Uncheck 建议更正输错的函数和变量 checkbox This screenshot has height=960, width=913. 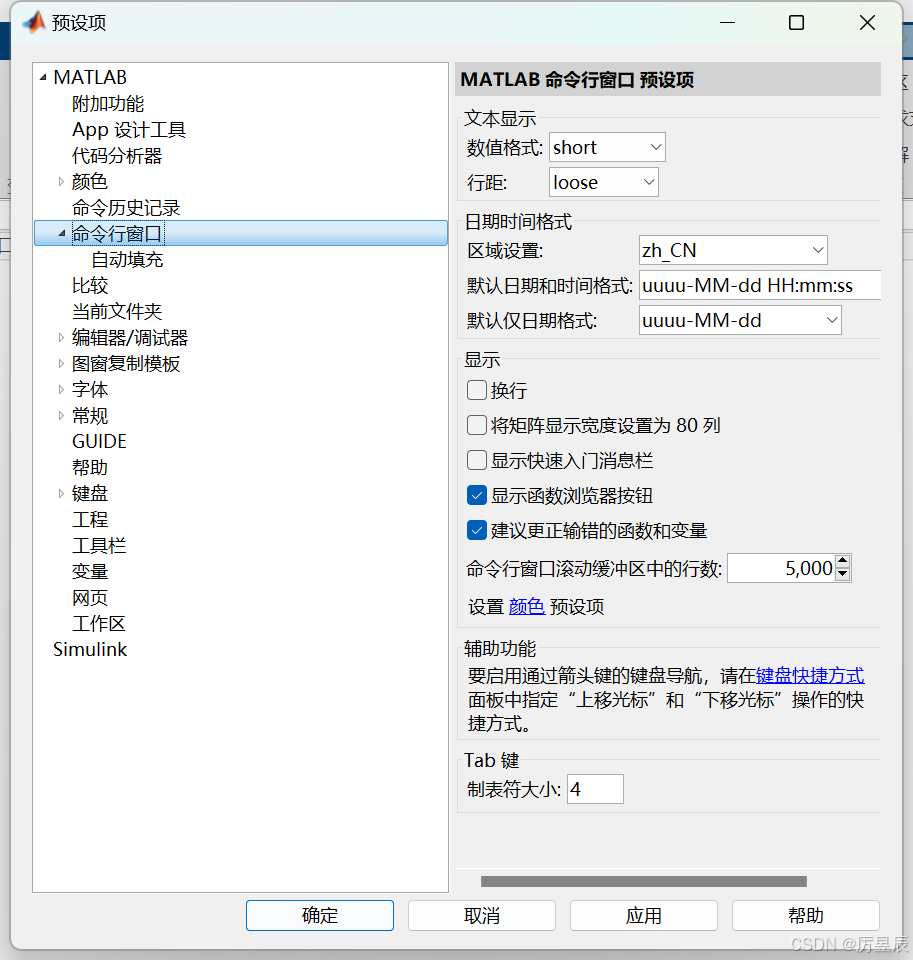point(476,530)
